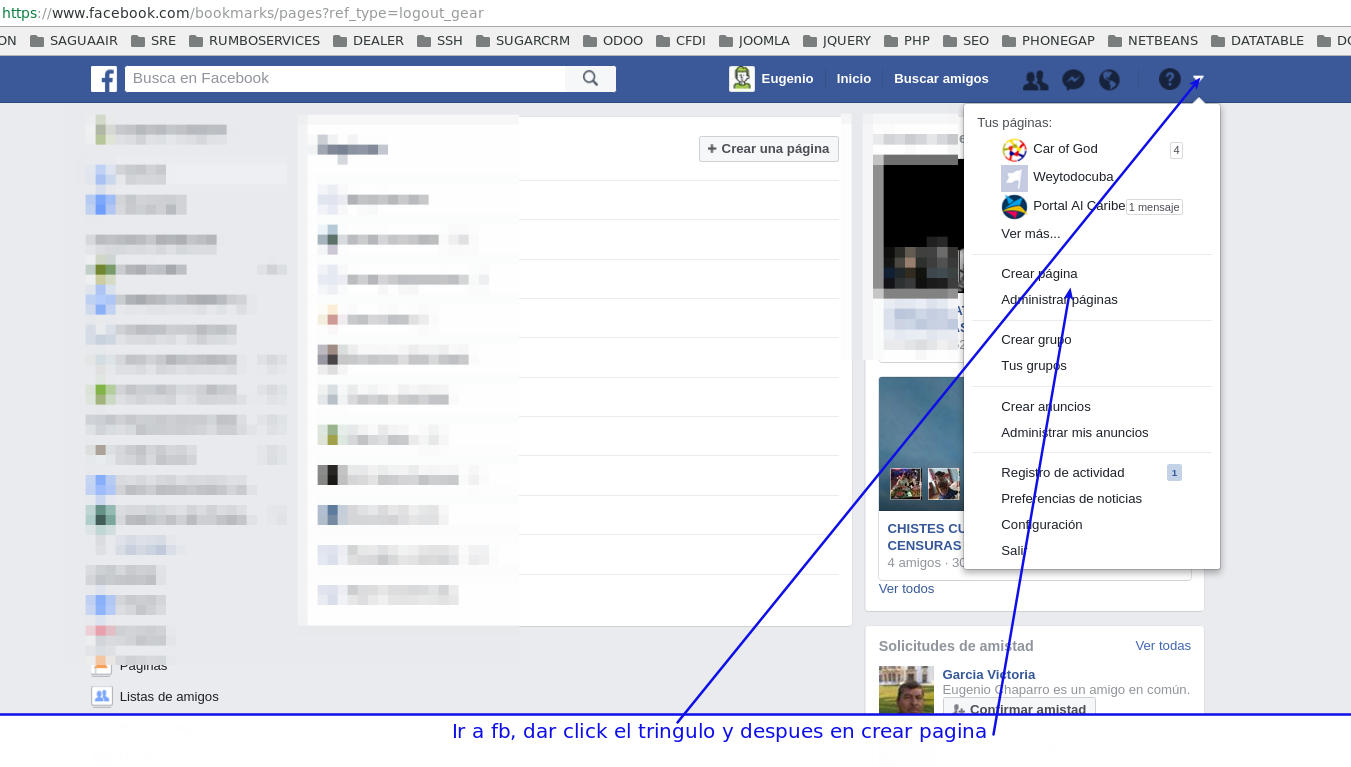Click Confirmar amistad button
The height and width of the screenshot is (767, 1351).
(x=1019, y=706)
